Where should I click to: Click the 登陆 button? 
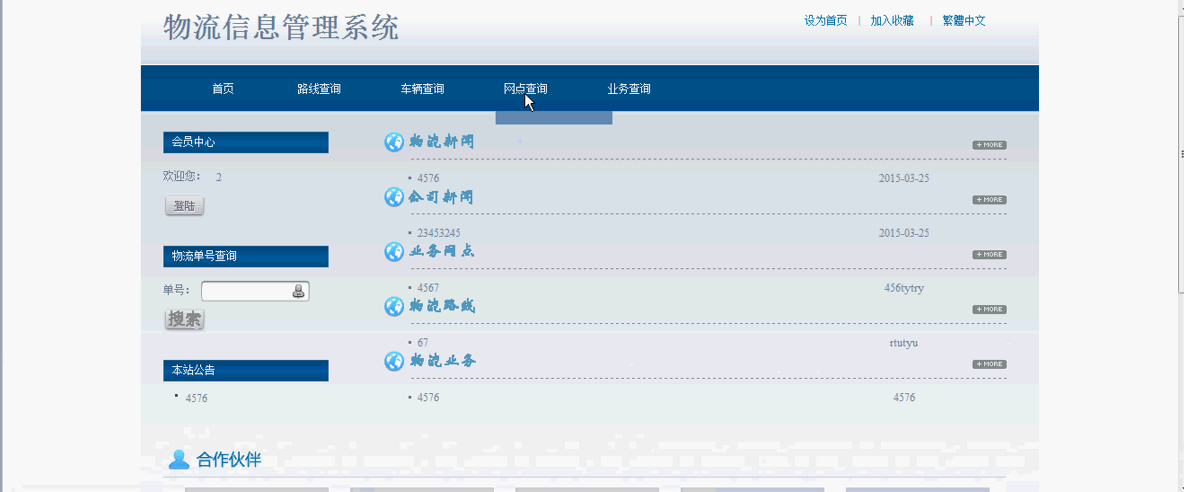pos(184,206)
